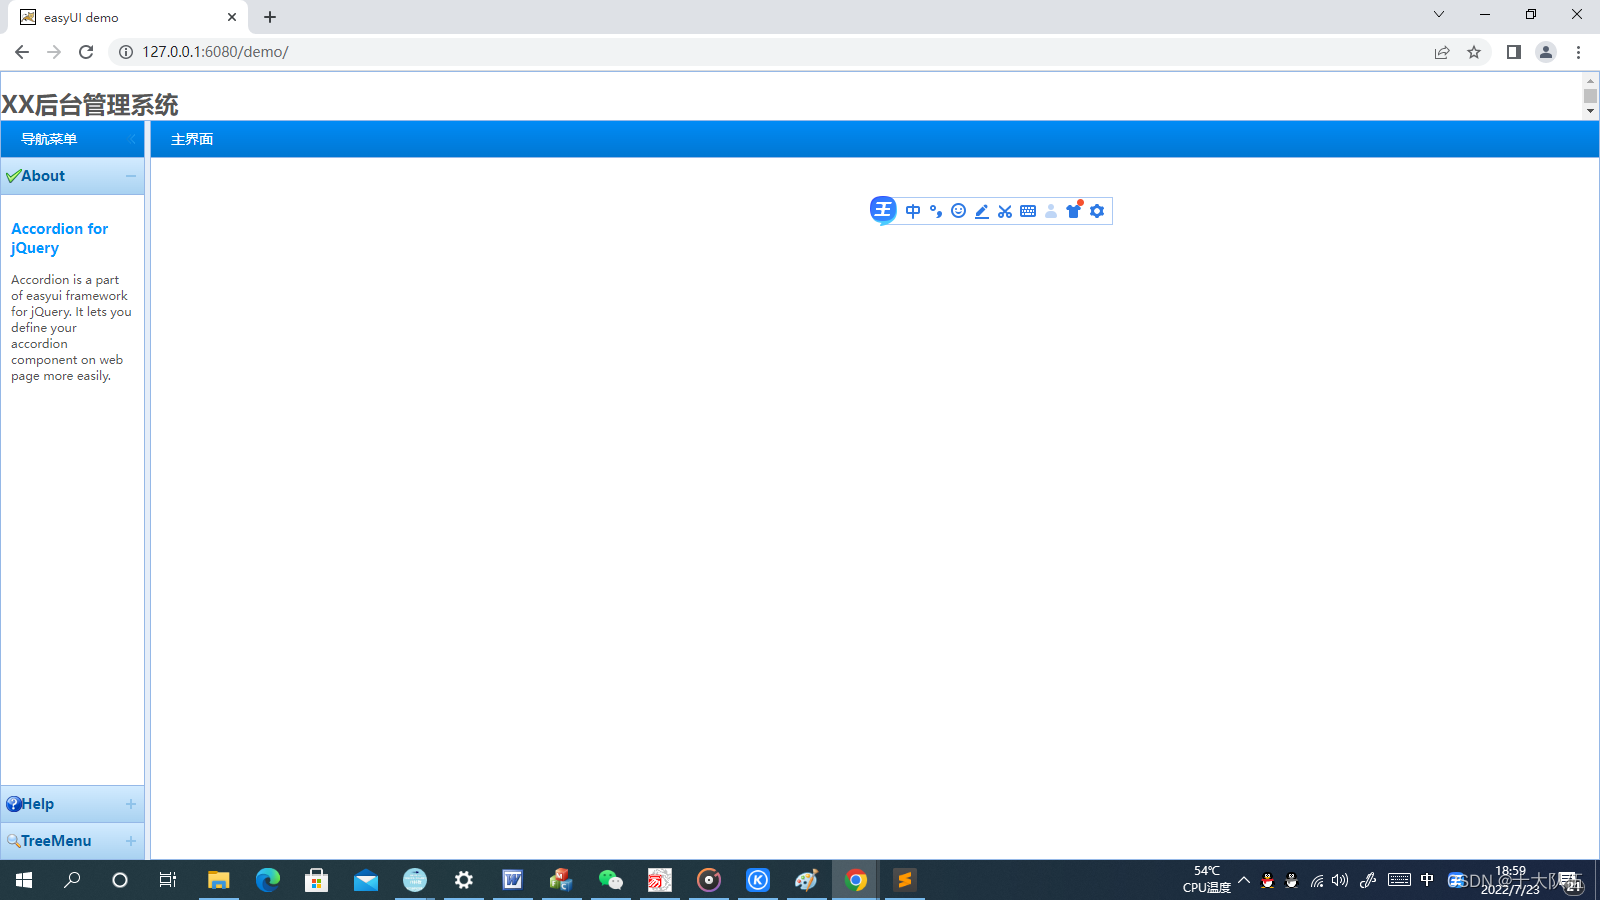Image resolution: width=1600 pixels, height=900 pixels.
Task: Open IME account via the person icon
Action: click(1051, 211)
